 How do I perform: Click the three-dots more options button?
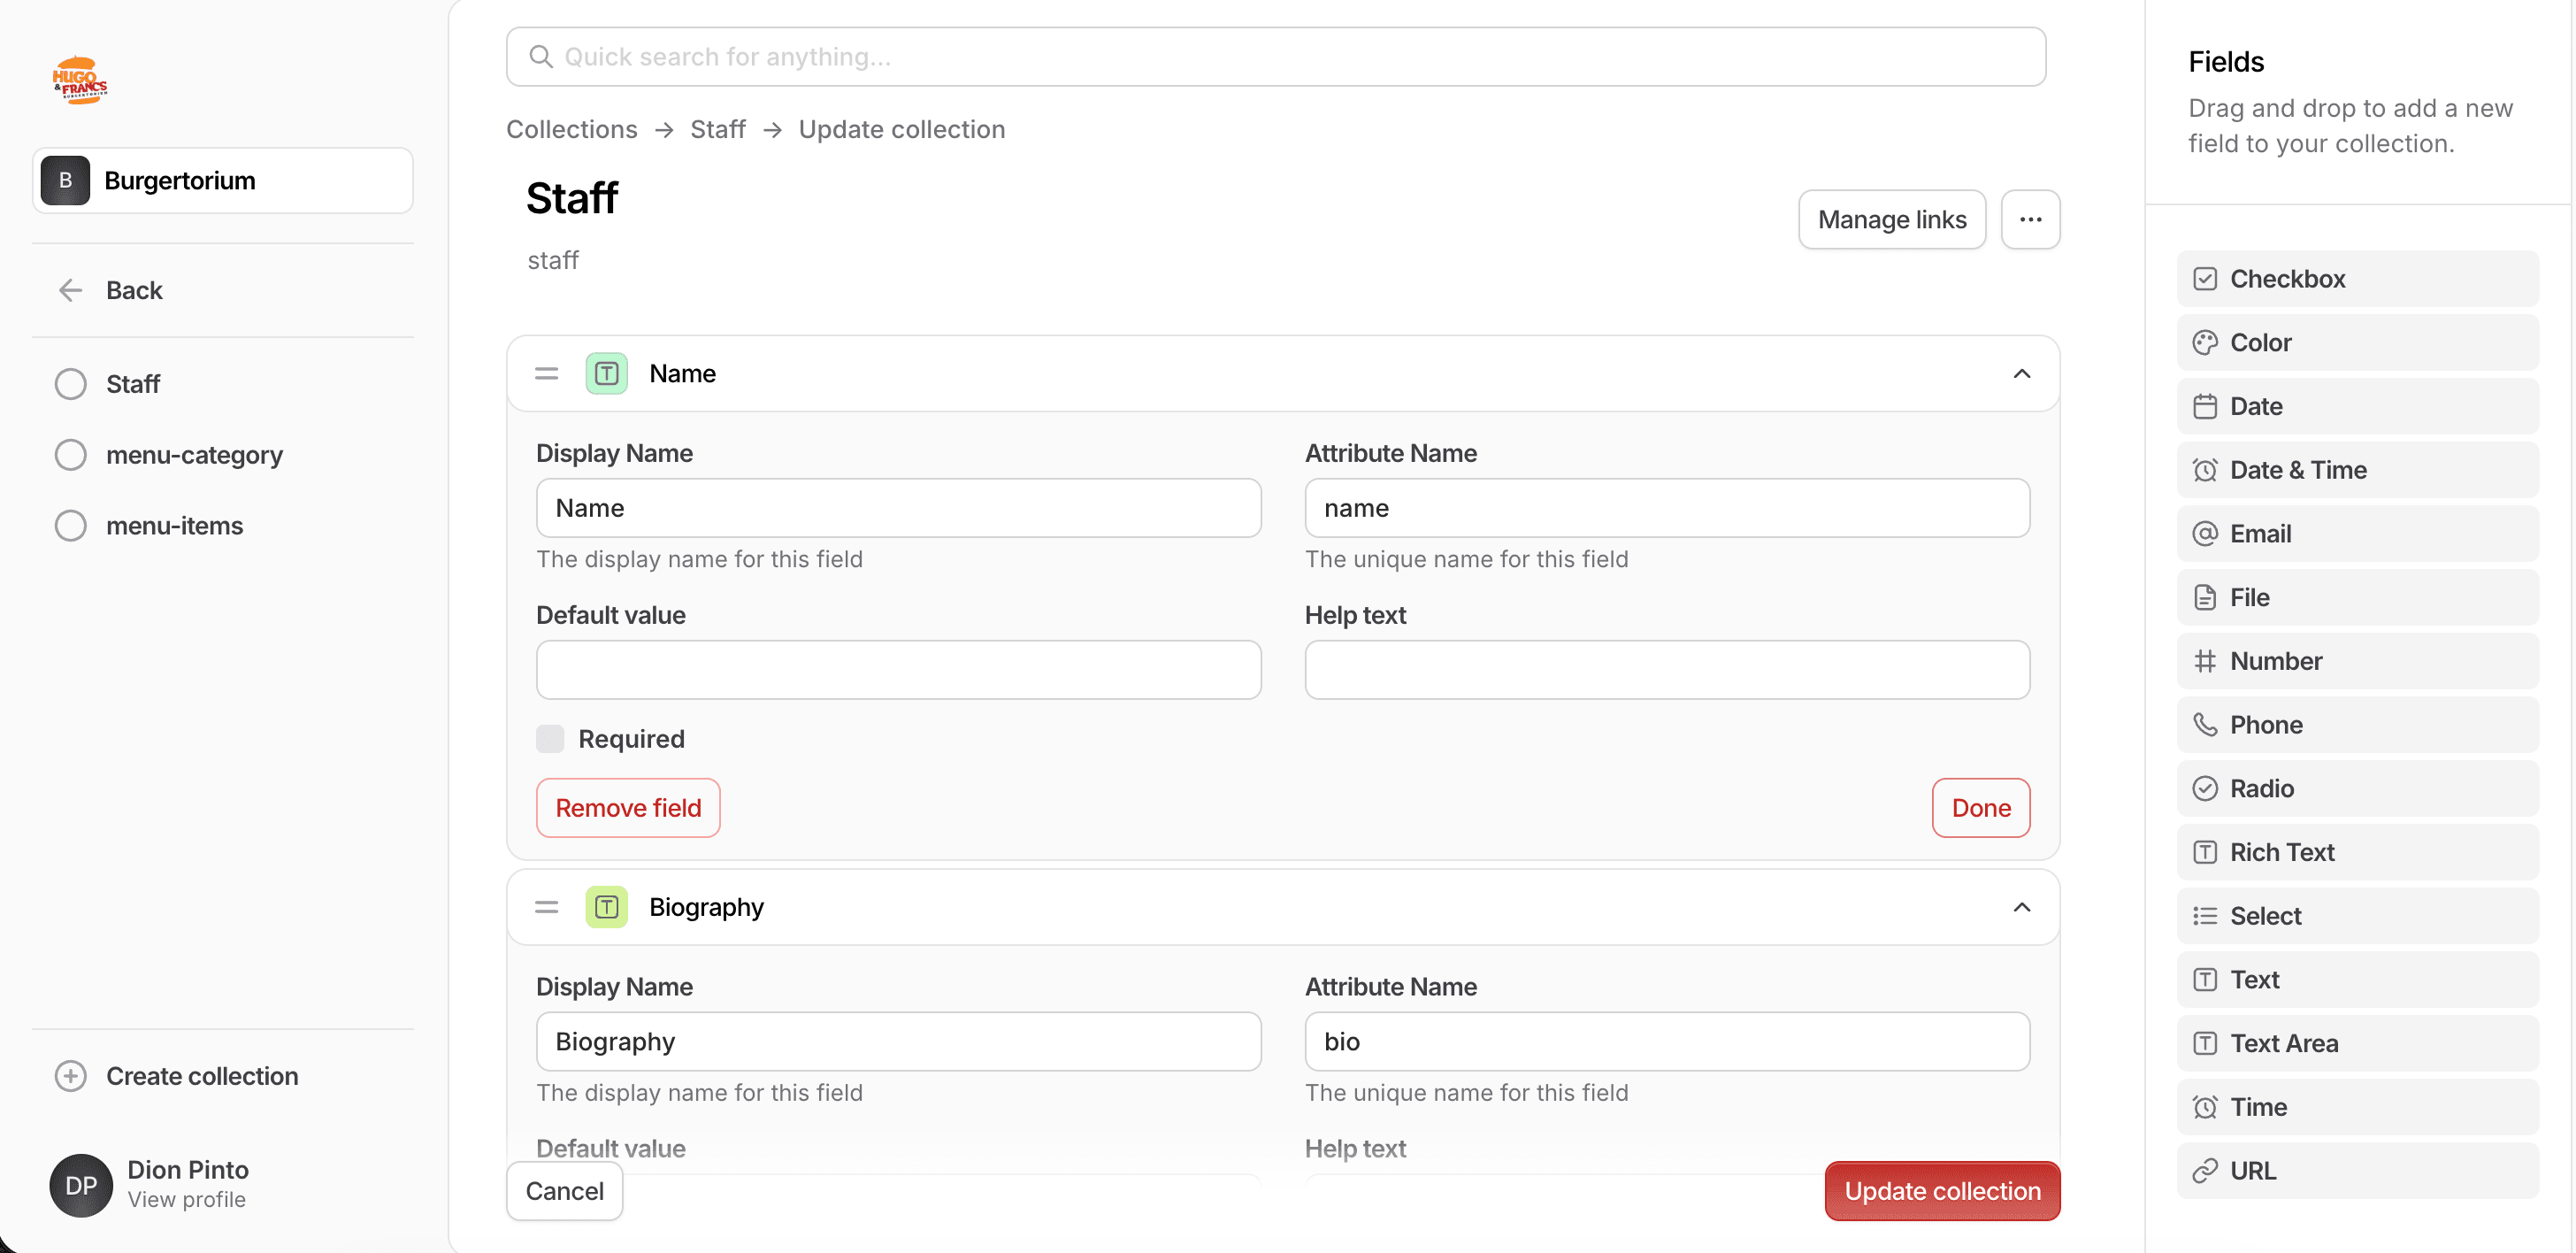[x=2029, y=219]
